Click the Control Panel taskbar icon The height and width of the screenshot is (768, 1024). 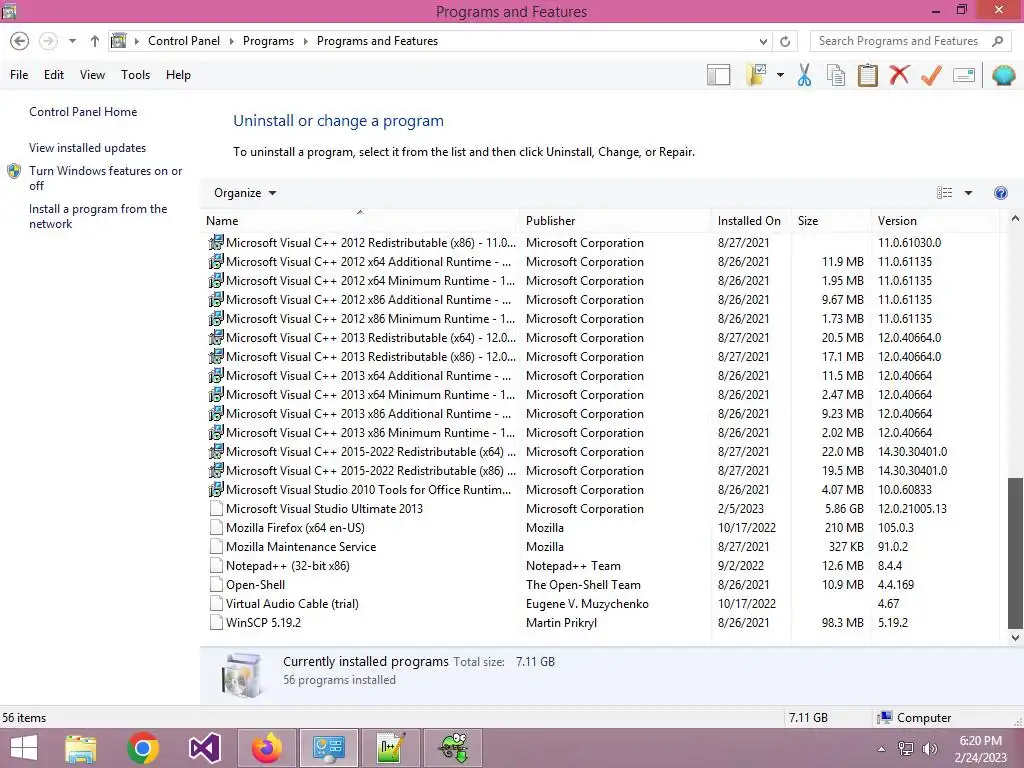point(328,748)
